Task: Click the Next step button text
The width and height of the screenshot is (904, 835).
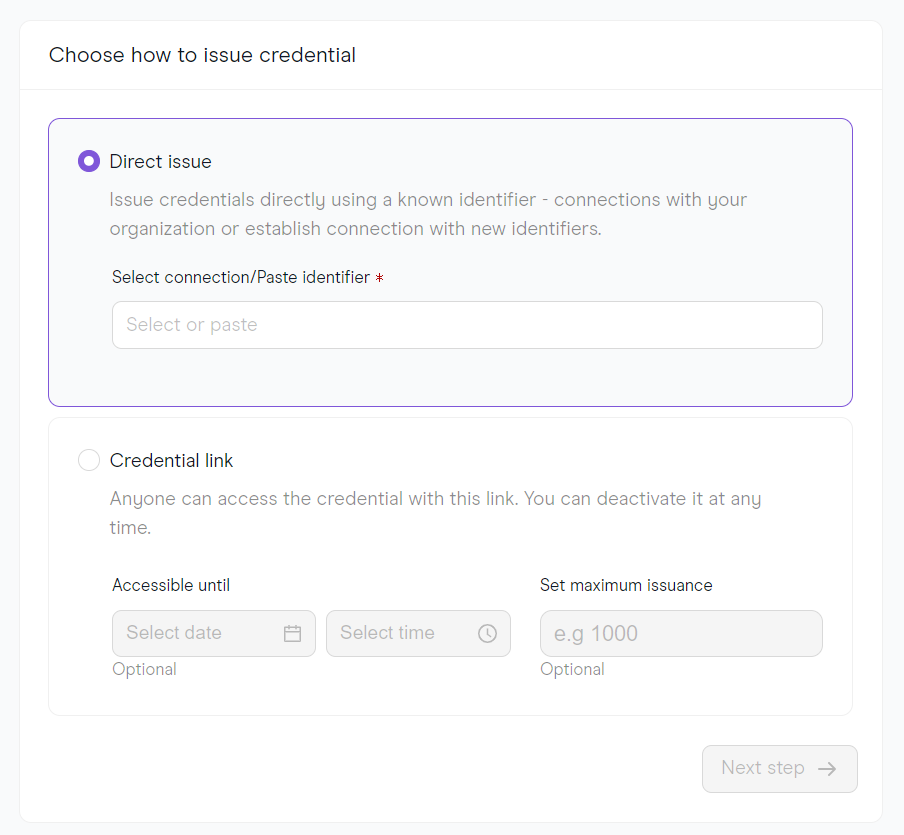Action: click(763, 768)
